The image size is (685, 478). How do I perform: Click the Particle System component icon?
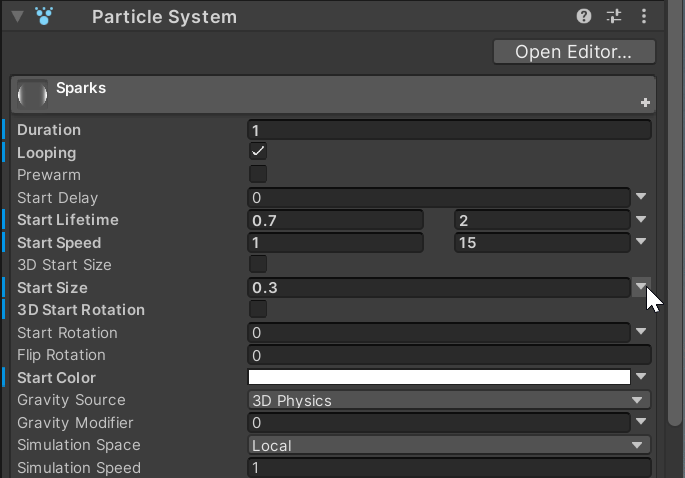(x=44, y=16)
